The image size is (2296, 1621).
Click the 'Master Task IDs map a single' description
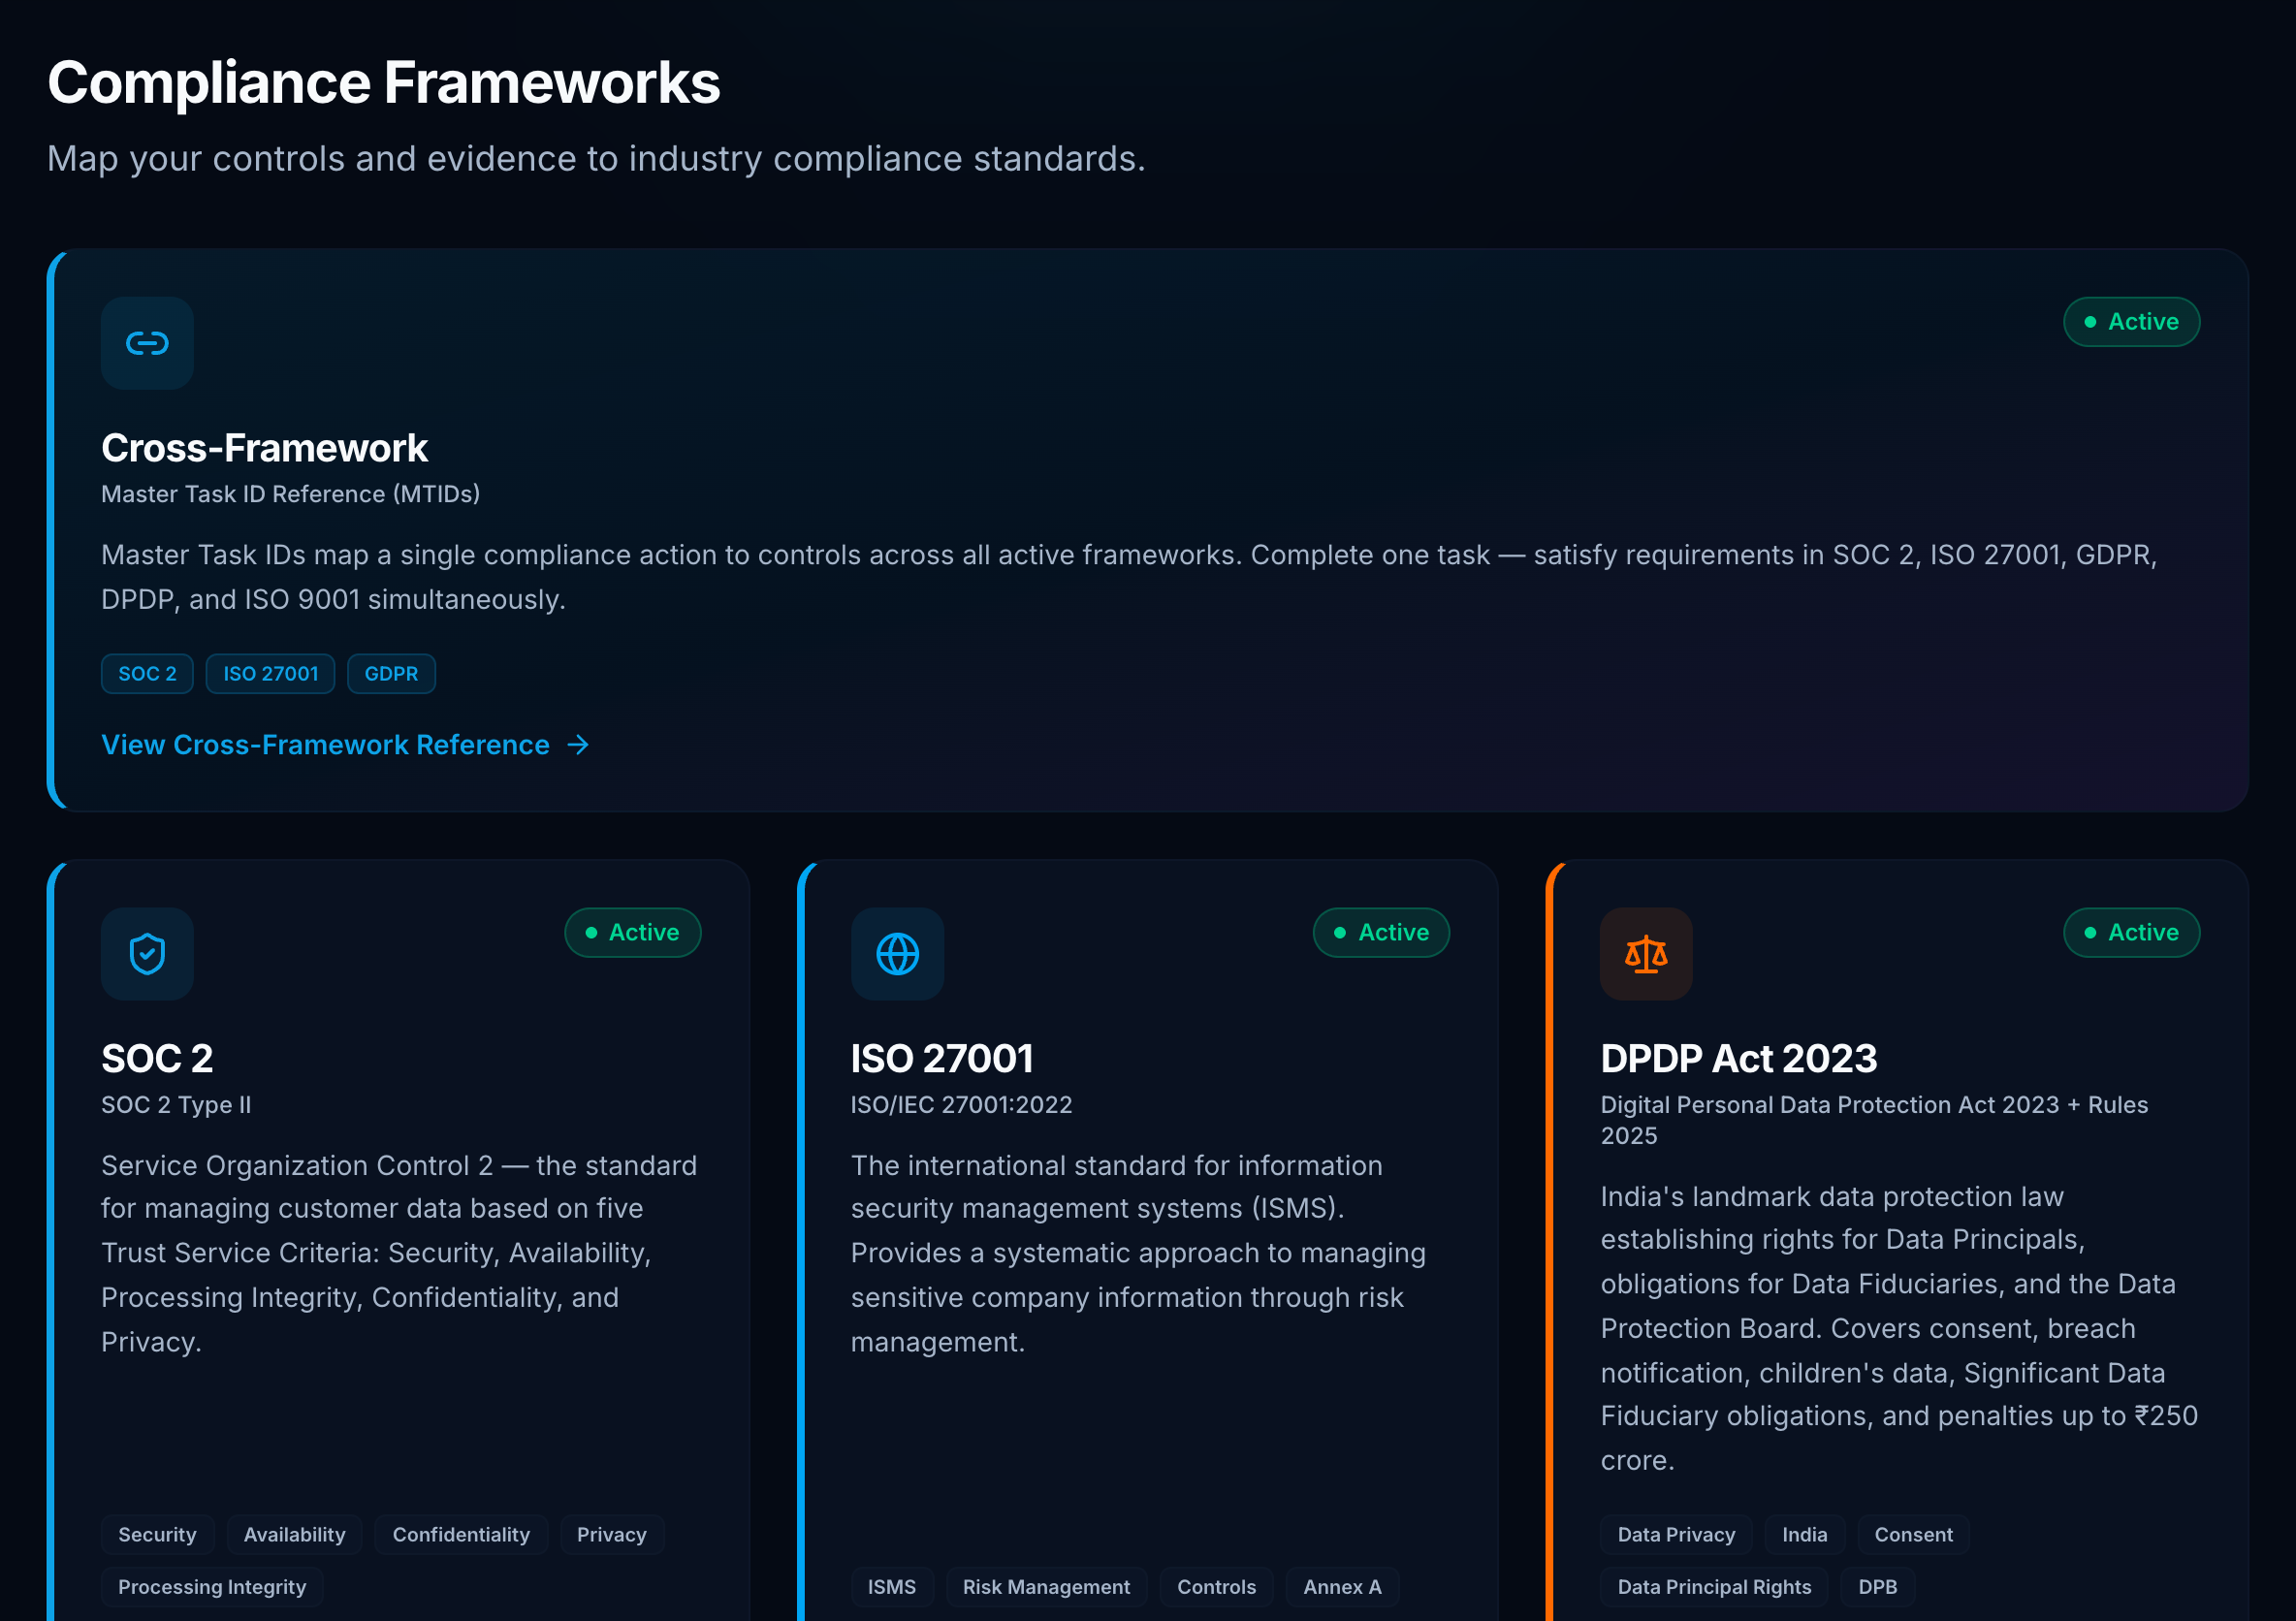[x=1129, y=577]
